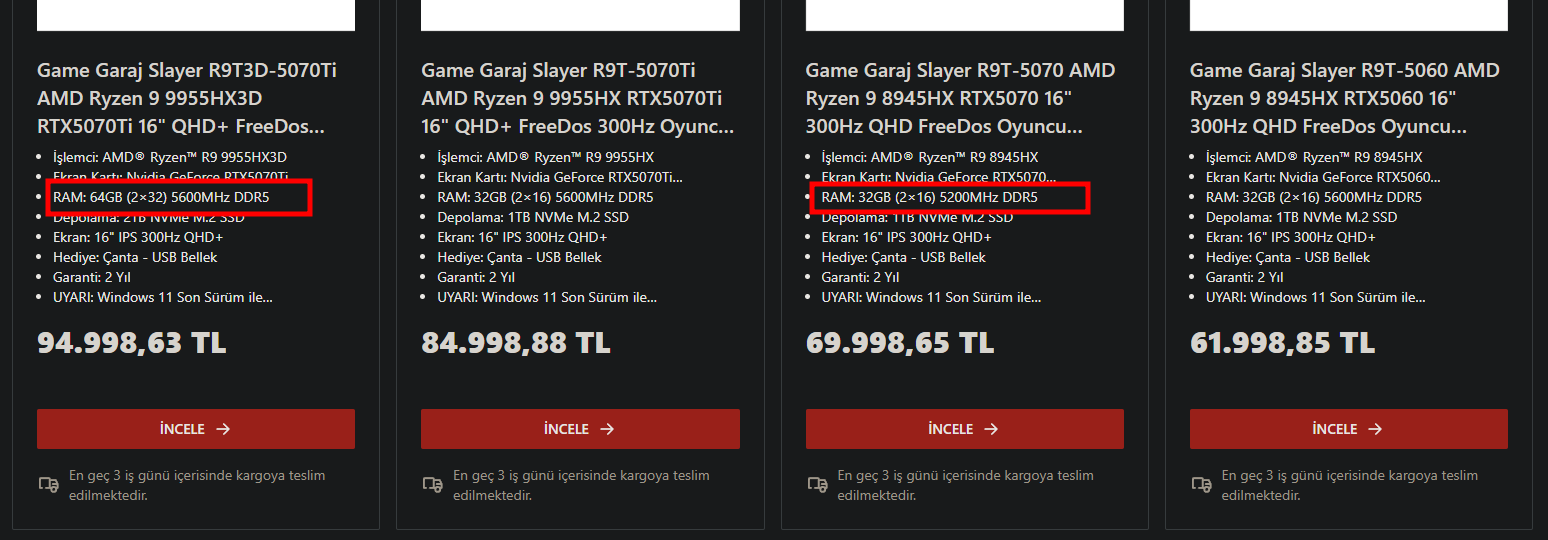Click the shipping truck icon in fourth card
The height and width of the screenshot is (540, 1548).
pos(1201,484)
